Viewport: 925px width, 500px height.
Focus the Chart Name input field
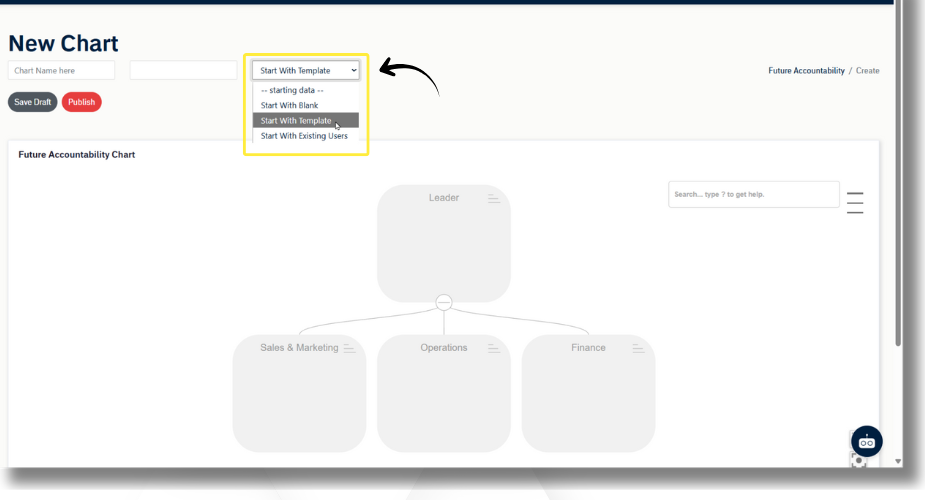[x=61, y=71]
